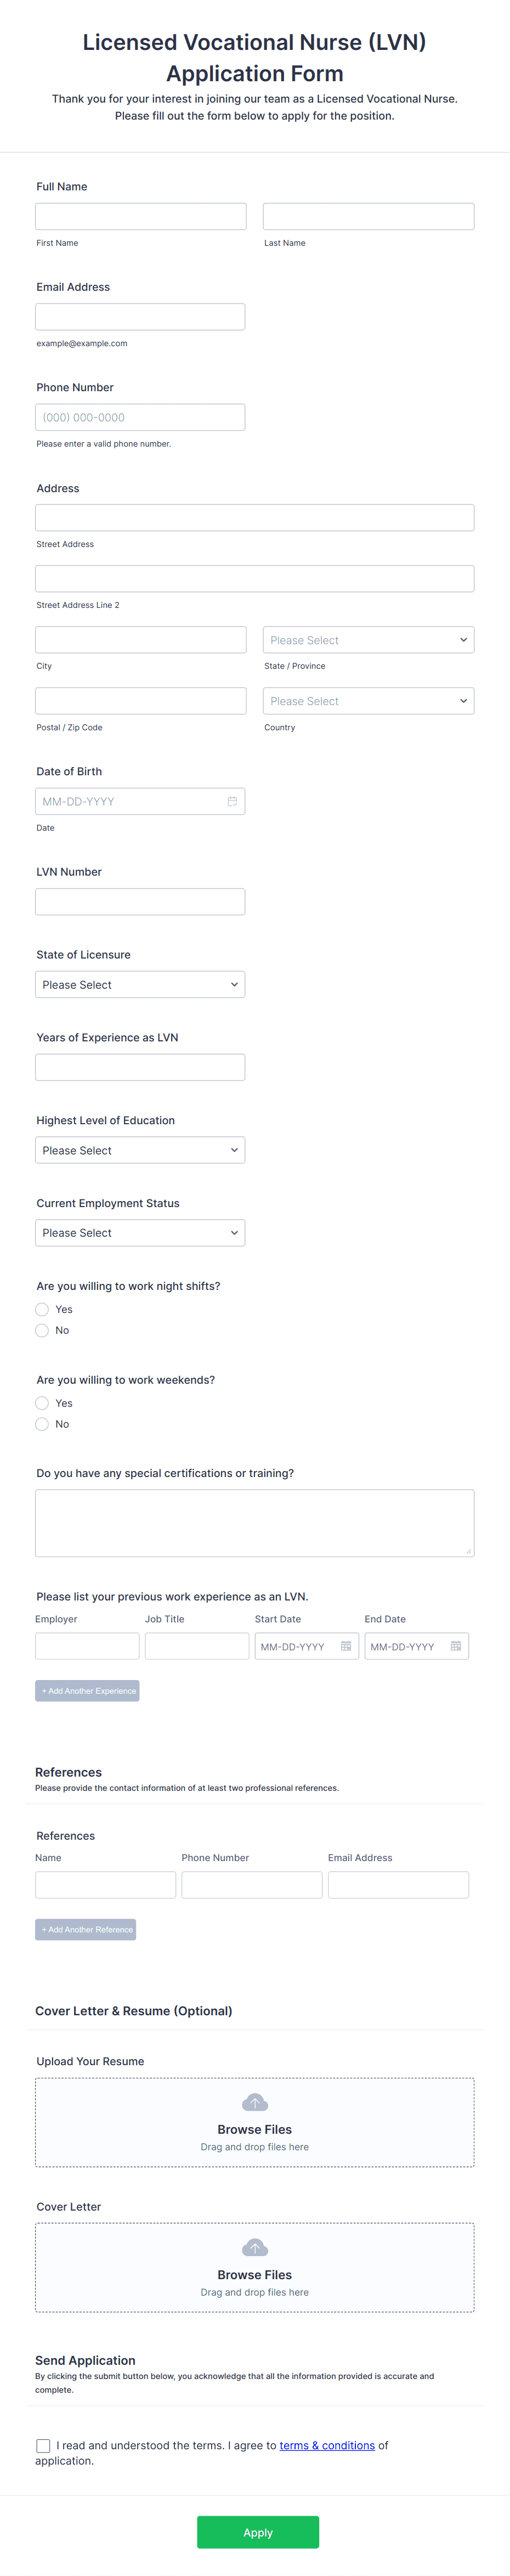Check the terms agreement checkbox
510x2576 pixels.
tap(43, 2445)
